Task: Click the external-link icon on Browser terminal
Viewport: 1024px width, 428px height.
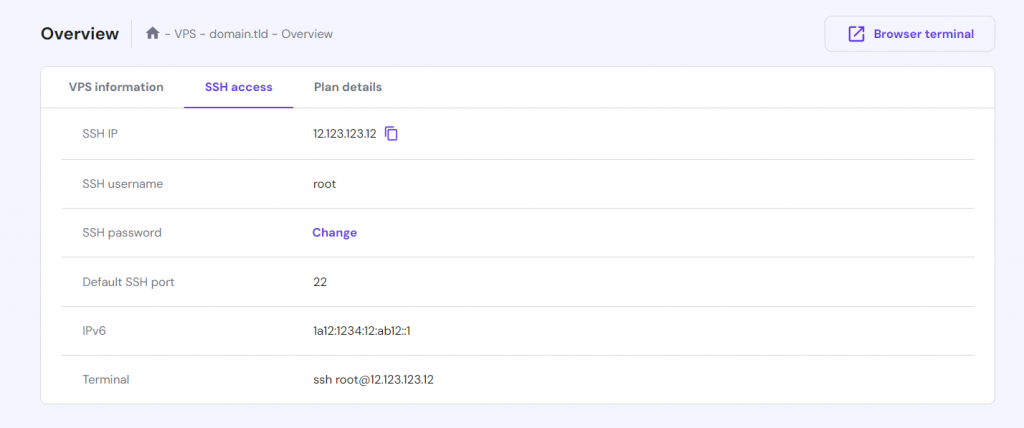Action: [x=856, y=34]
